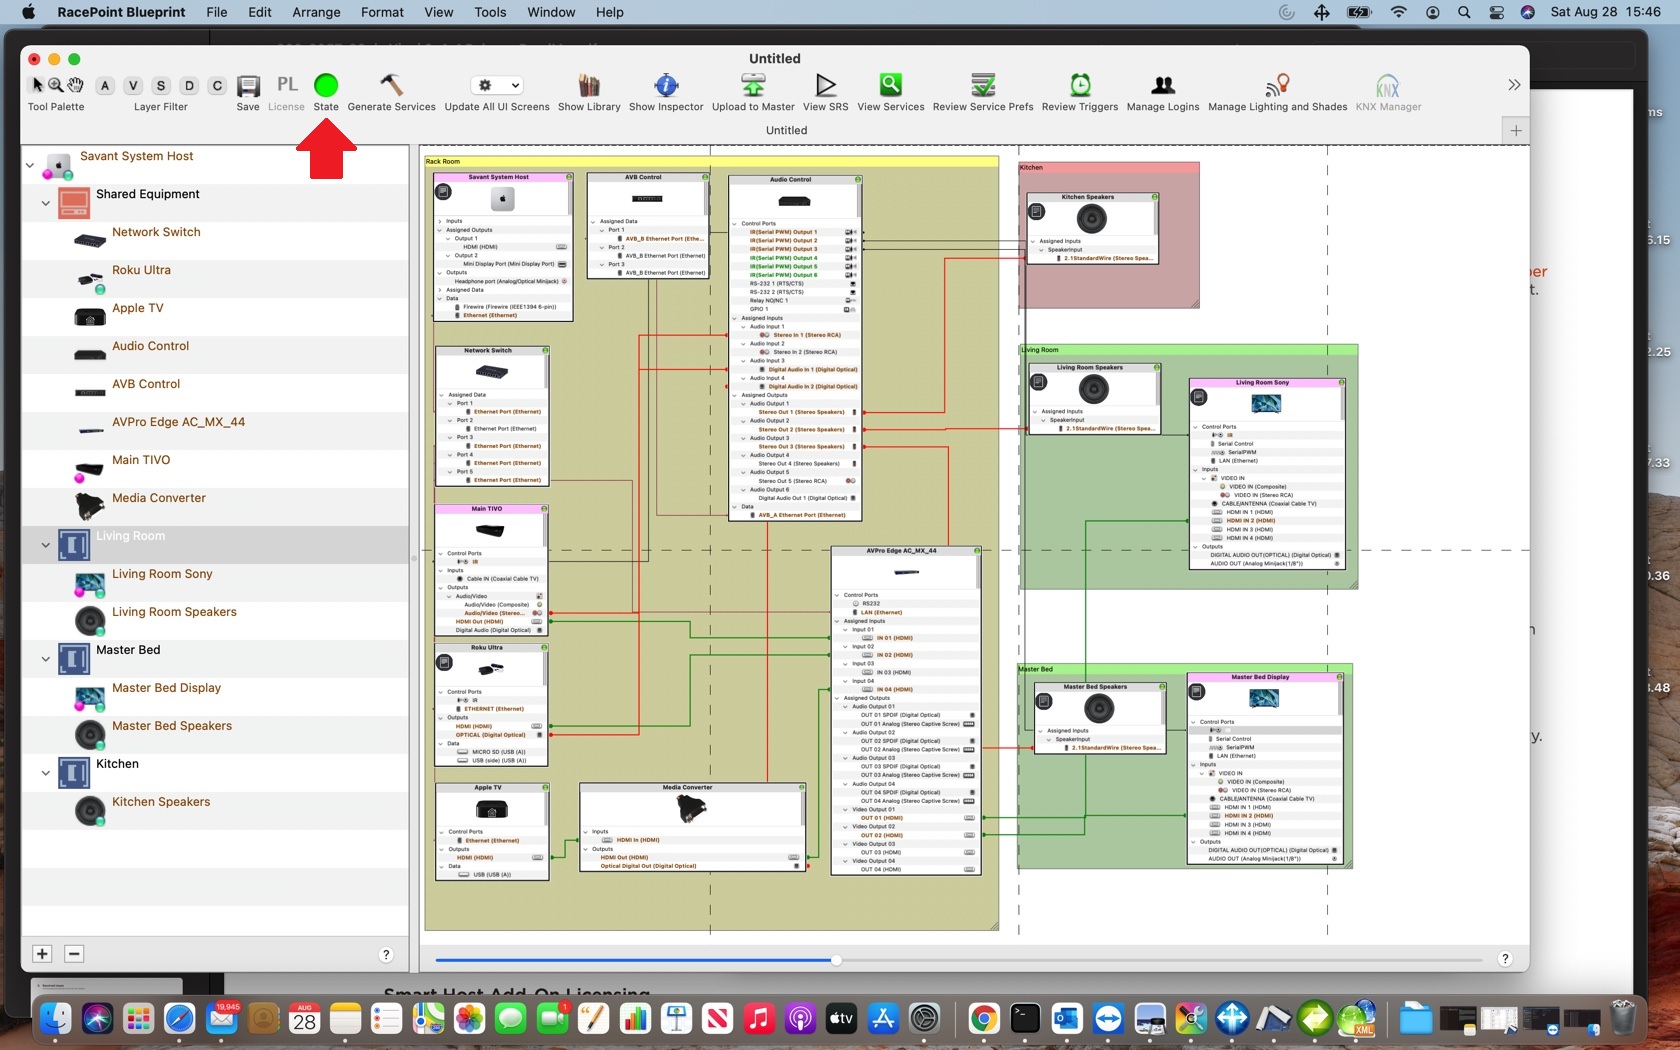Viewport: 1680px width, 1050px height.
Task: Click the Save floppy disk toolbar icon
Action: pyautogui.click(x=248, y=86)
